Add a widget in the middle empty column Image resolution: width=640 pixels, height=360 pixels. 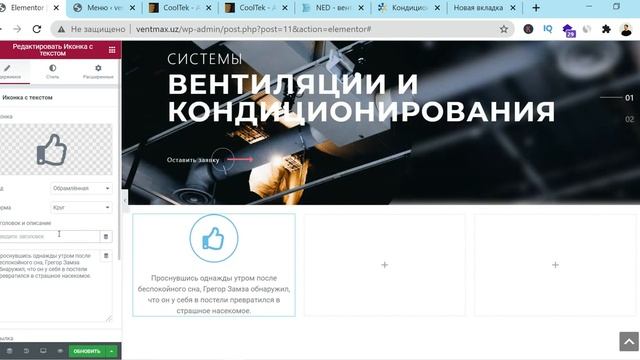point(384,265)
